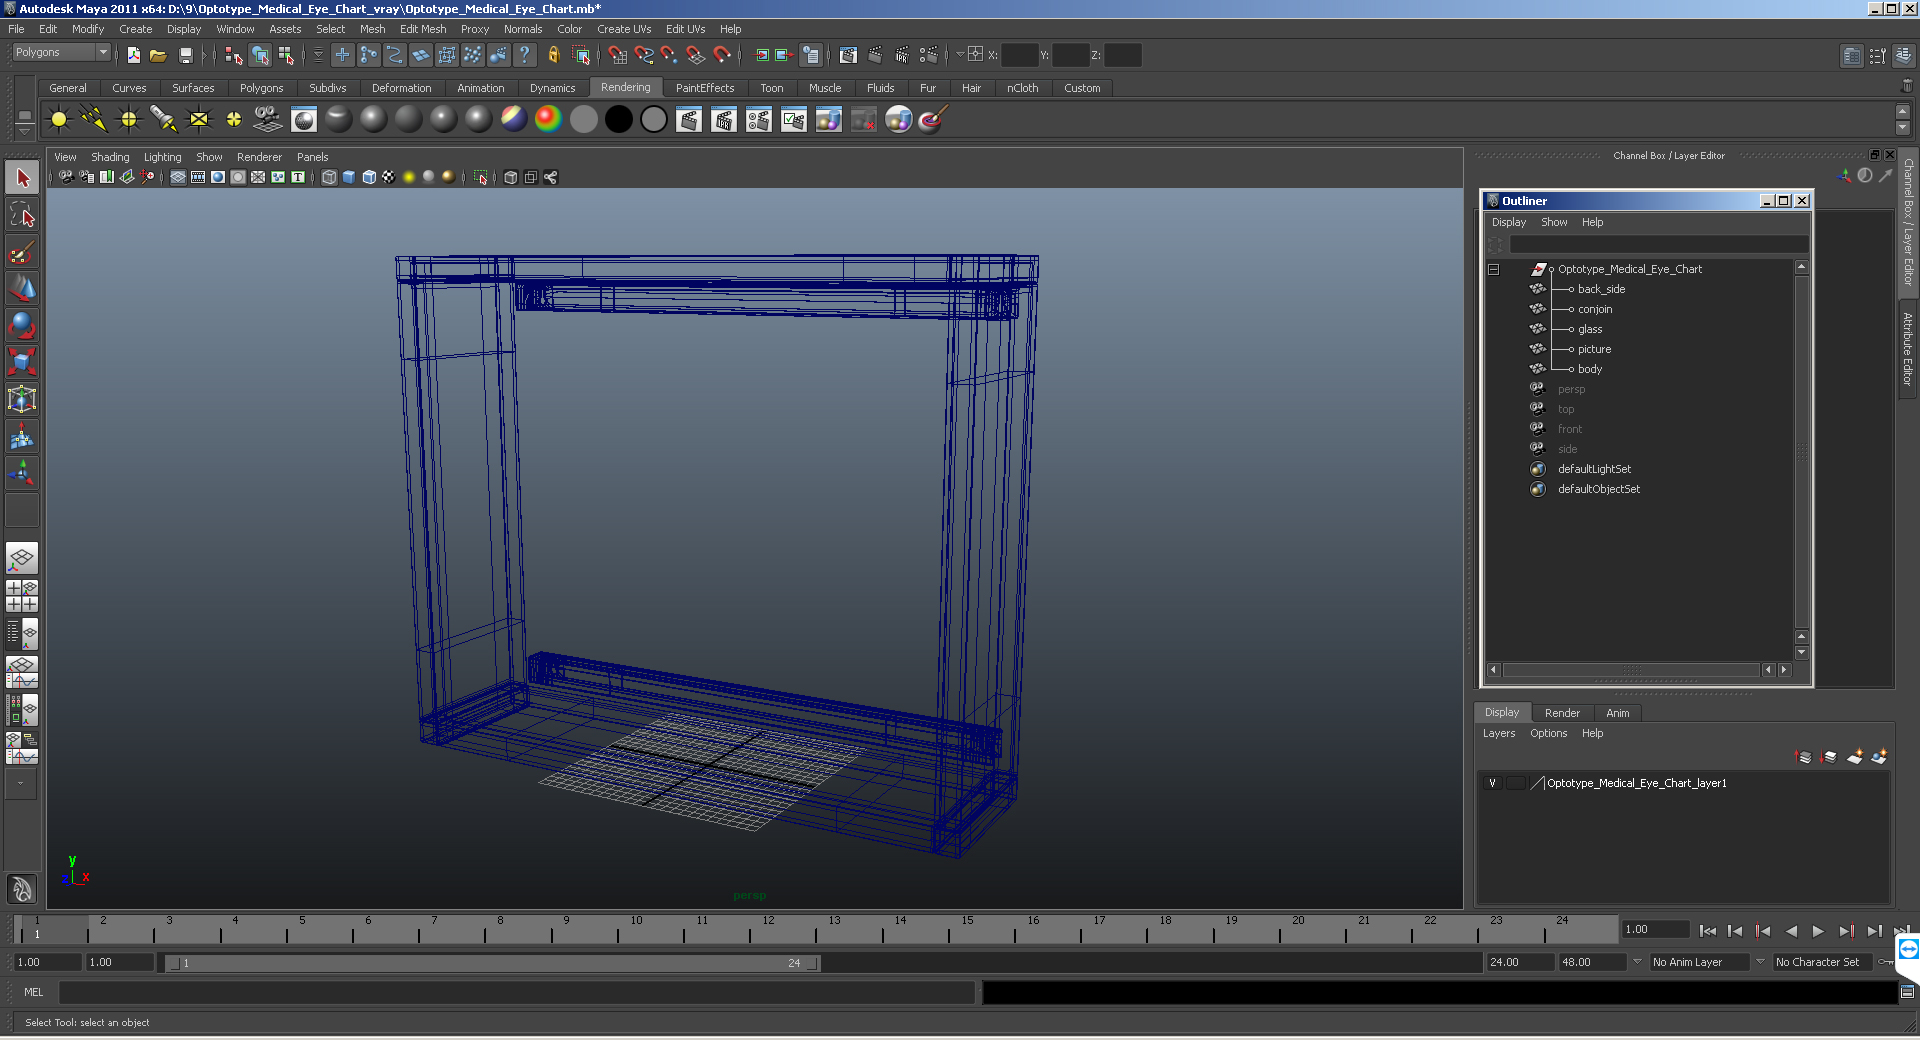Select the Lasso tool in the toolbox
Screen dimensions: 1920x1040
(x=22, y=215)
